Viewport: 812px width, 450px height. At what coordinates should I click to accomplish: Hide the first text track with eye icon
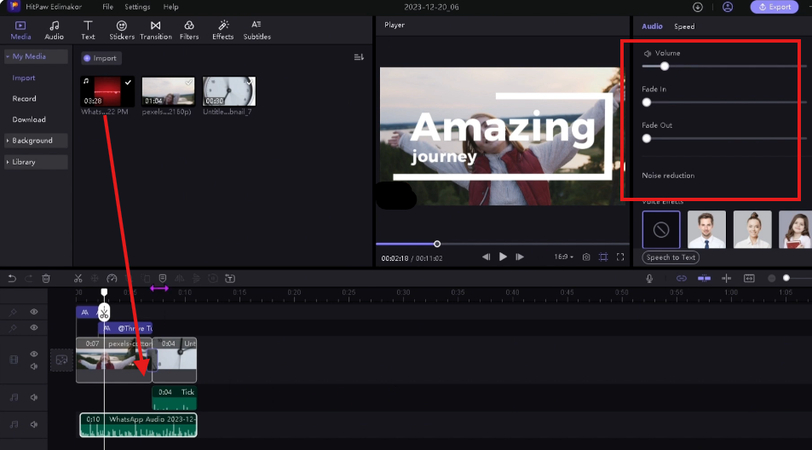point(34,312)
